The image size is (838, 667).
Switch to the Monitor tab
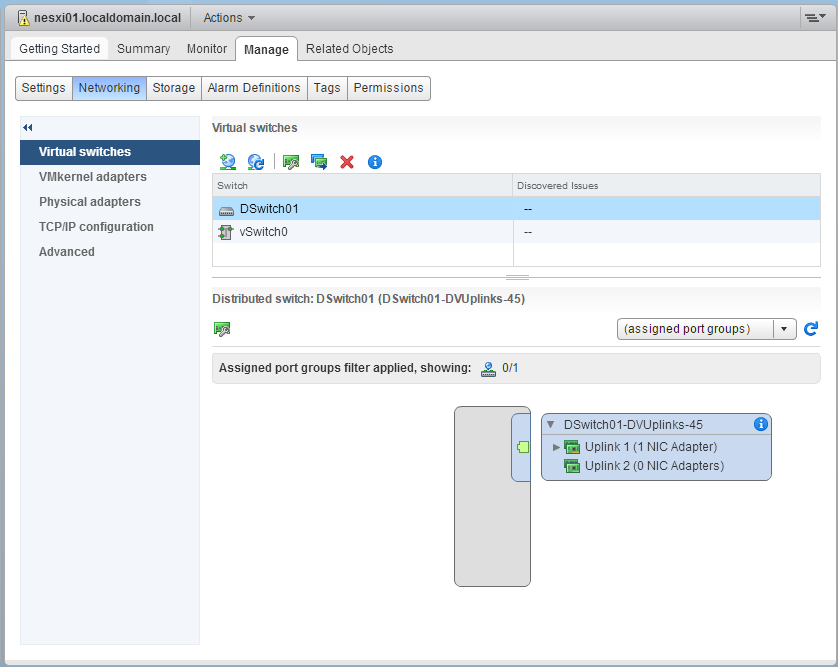207,49
